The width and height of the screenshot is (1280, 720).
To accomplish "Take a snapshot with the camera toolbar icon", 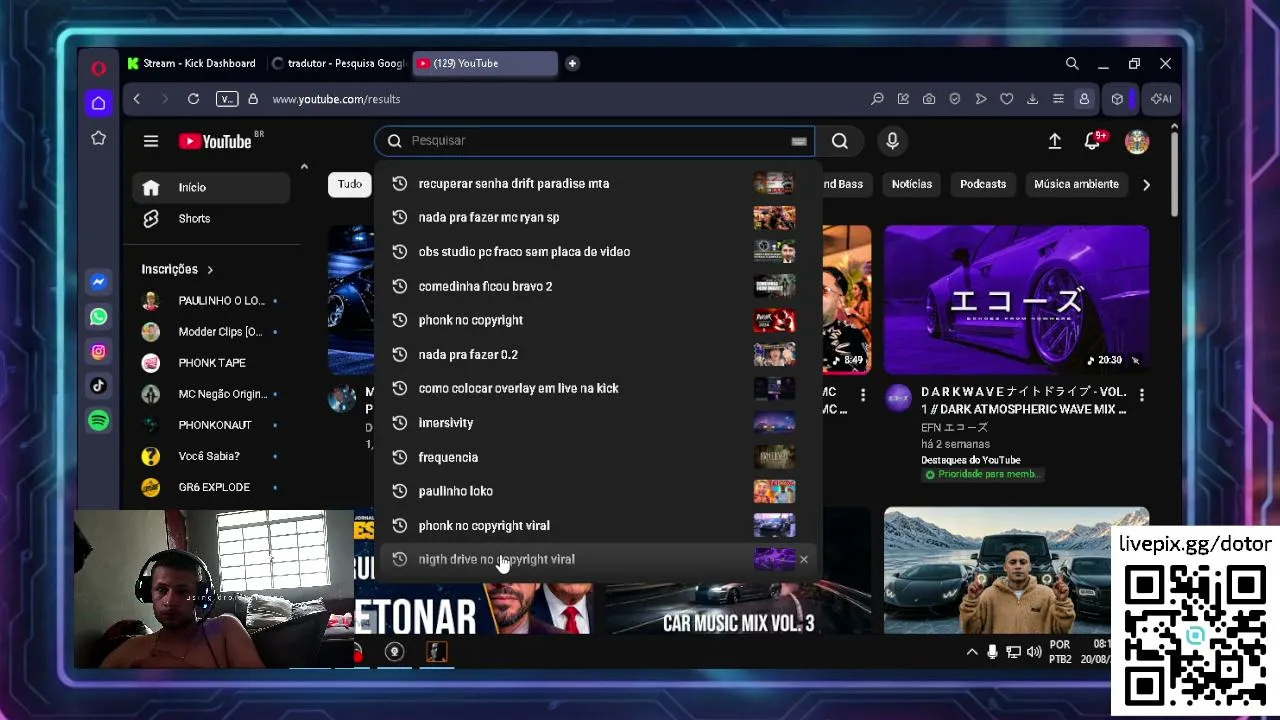I will [x=929, y=99].
